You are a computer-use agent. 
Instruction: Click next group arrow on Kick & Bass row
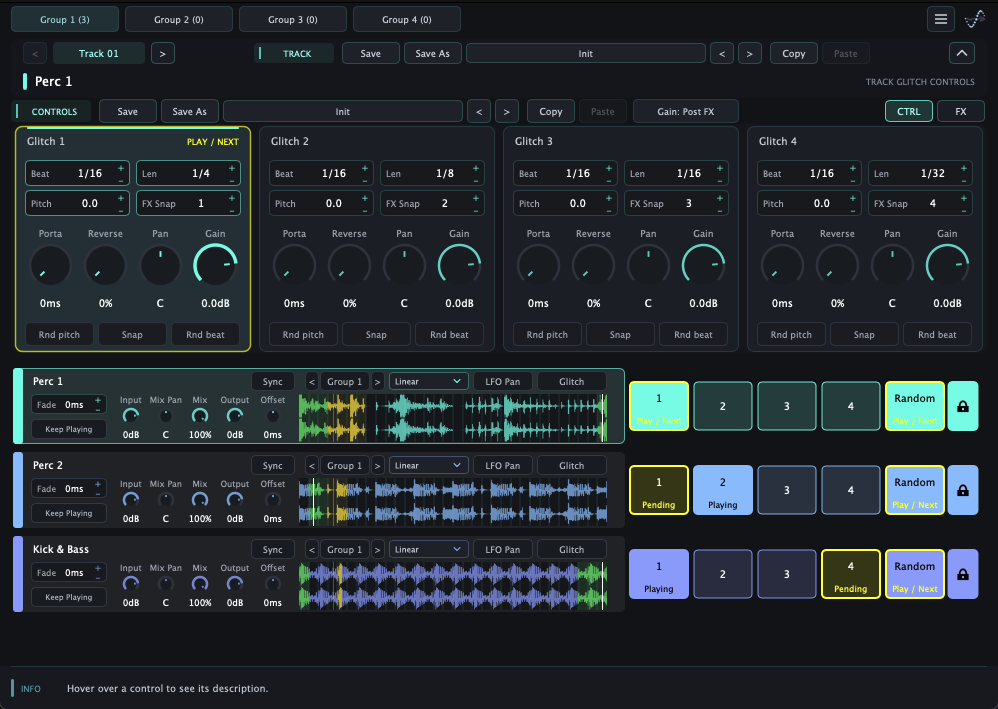point(377,550)
